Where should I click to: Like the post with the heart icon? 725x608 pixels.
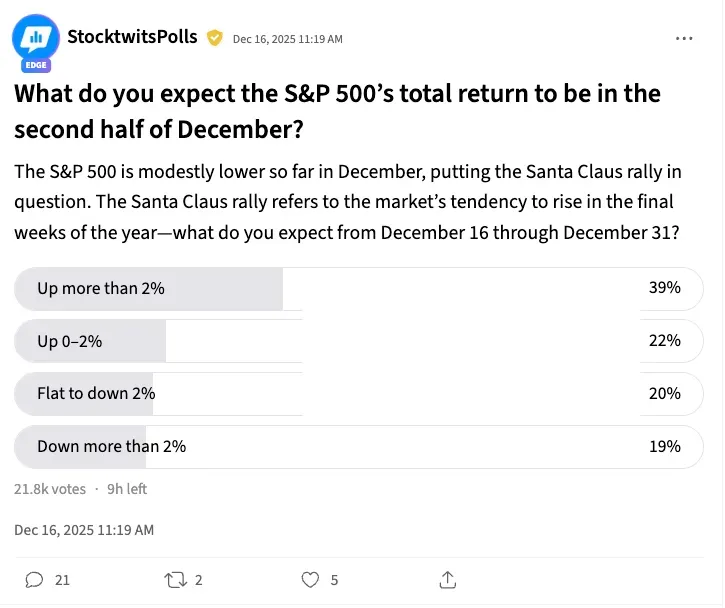point(310,579)
